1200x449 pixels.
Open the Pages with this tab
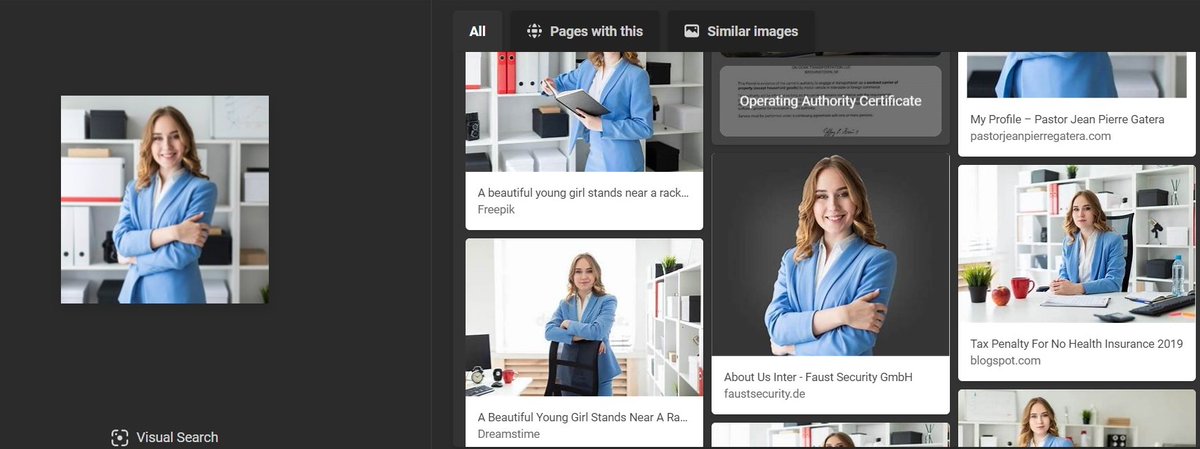click(x=585, y=31)
